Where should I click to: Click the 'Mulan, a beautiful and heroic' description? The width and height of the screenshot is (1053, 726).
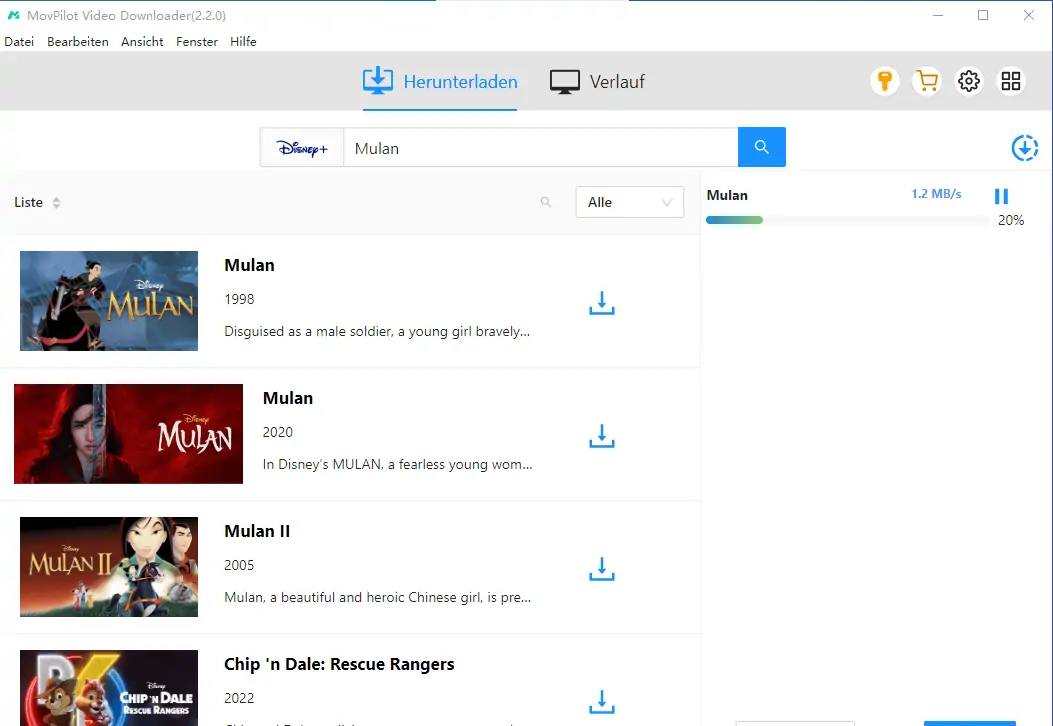[x=377, y=597]
